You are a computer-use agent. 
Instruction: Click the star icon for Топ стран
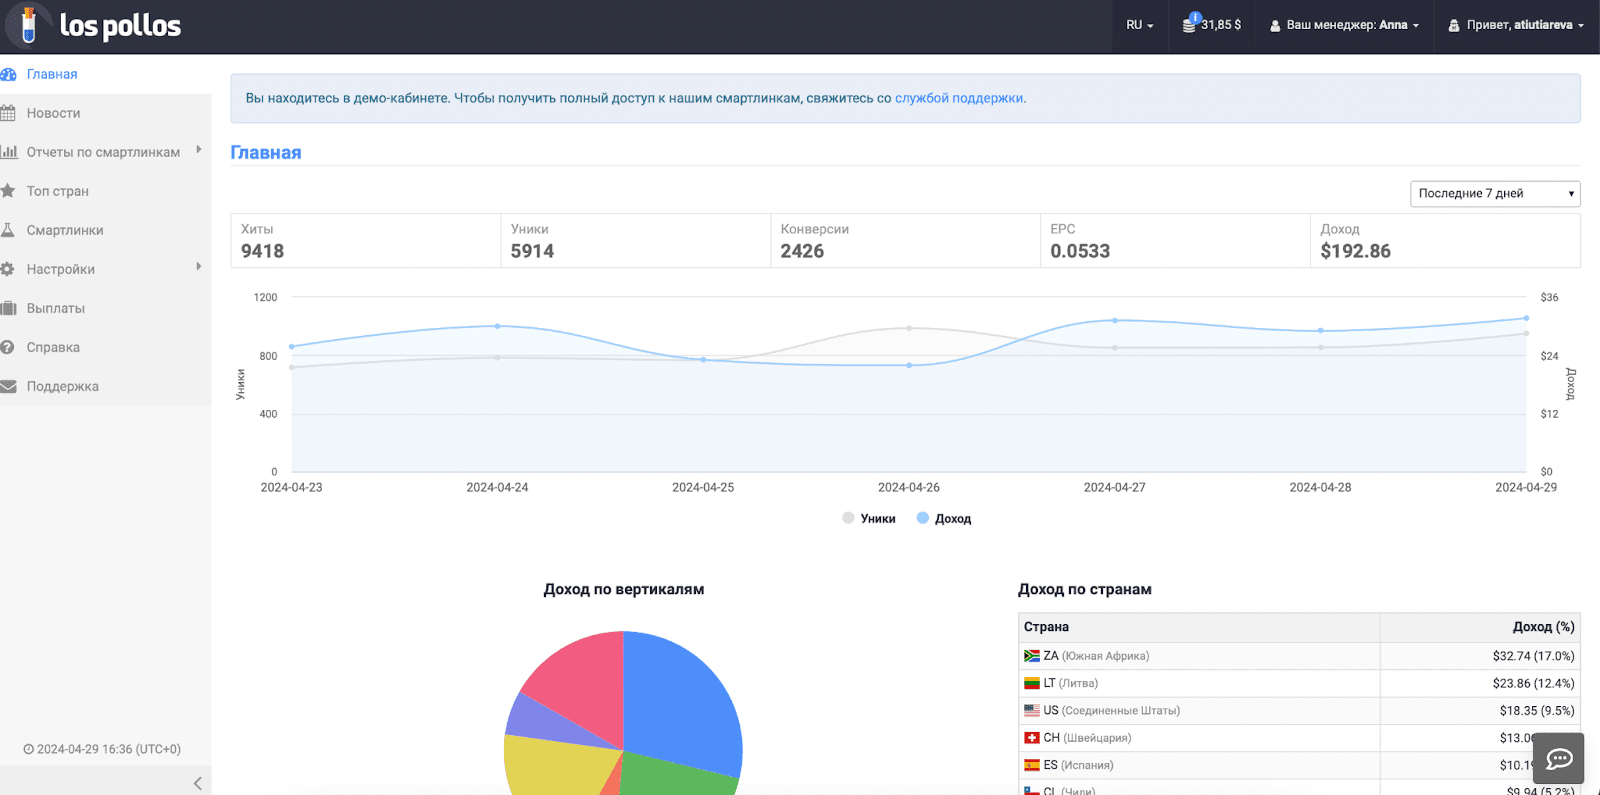pyautogui.click(x=8, y=191)
